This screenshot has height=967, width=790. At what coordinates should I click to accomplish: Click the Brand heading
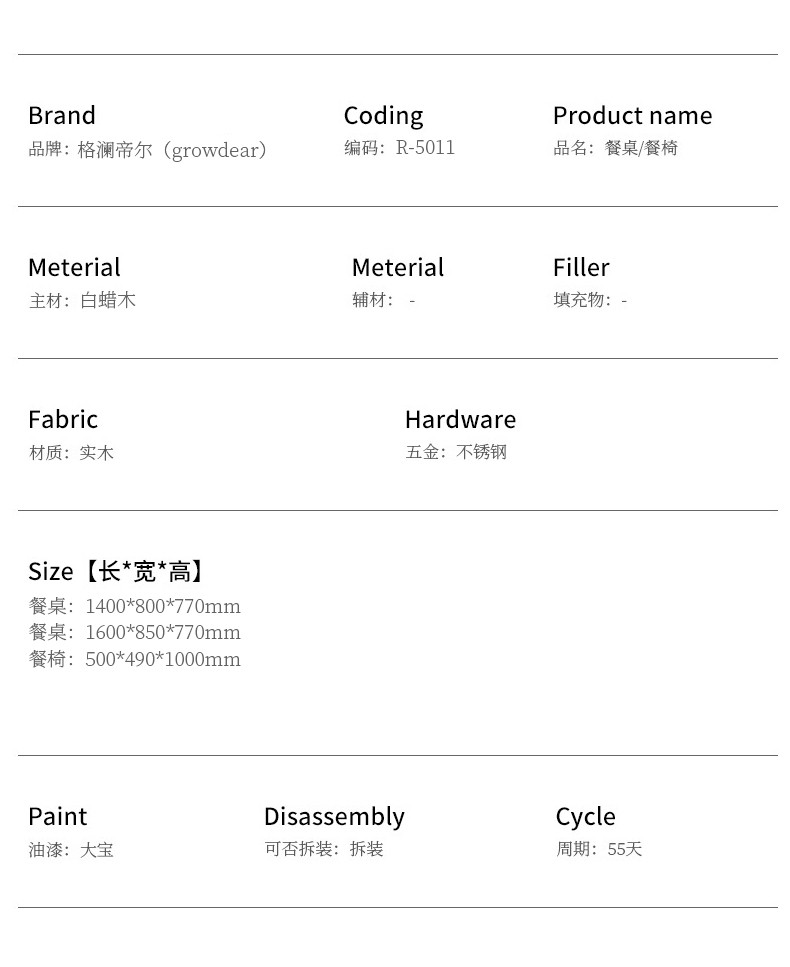click(62, 115)
